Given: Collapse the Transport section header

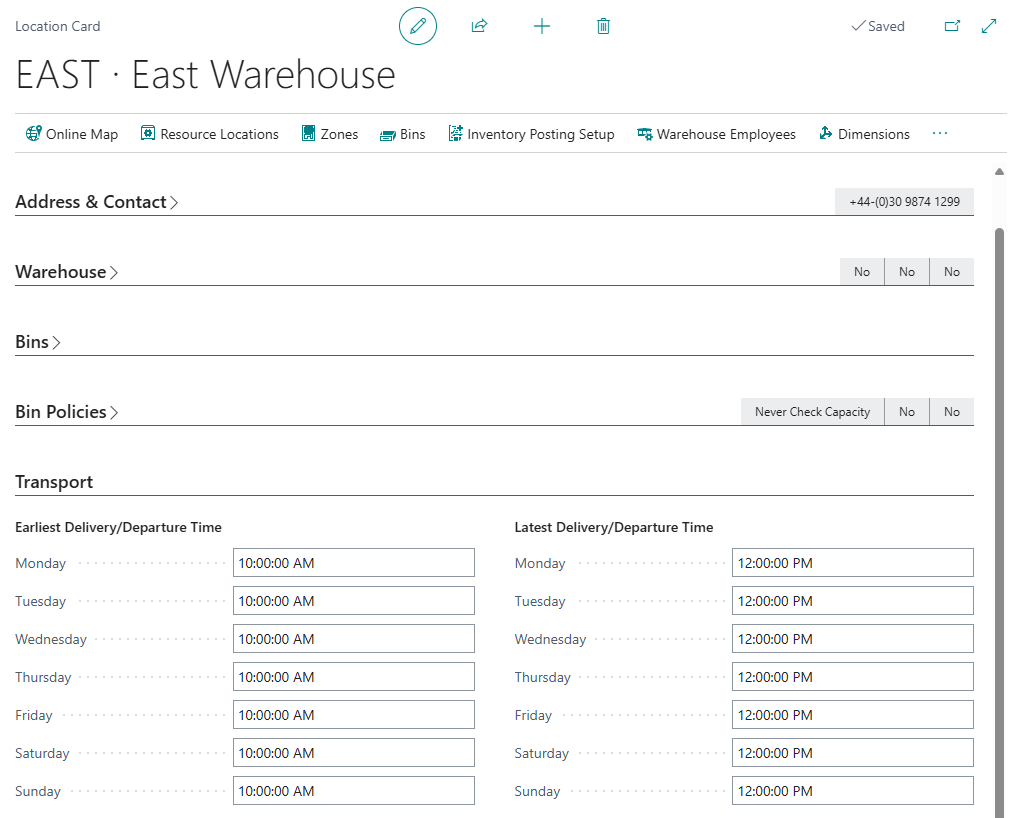Looking at the screenshot, I should (54, 482).
